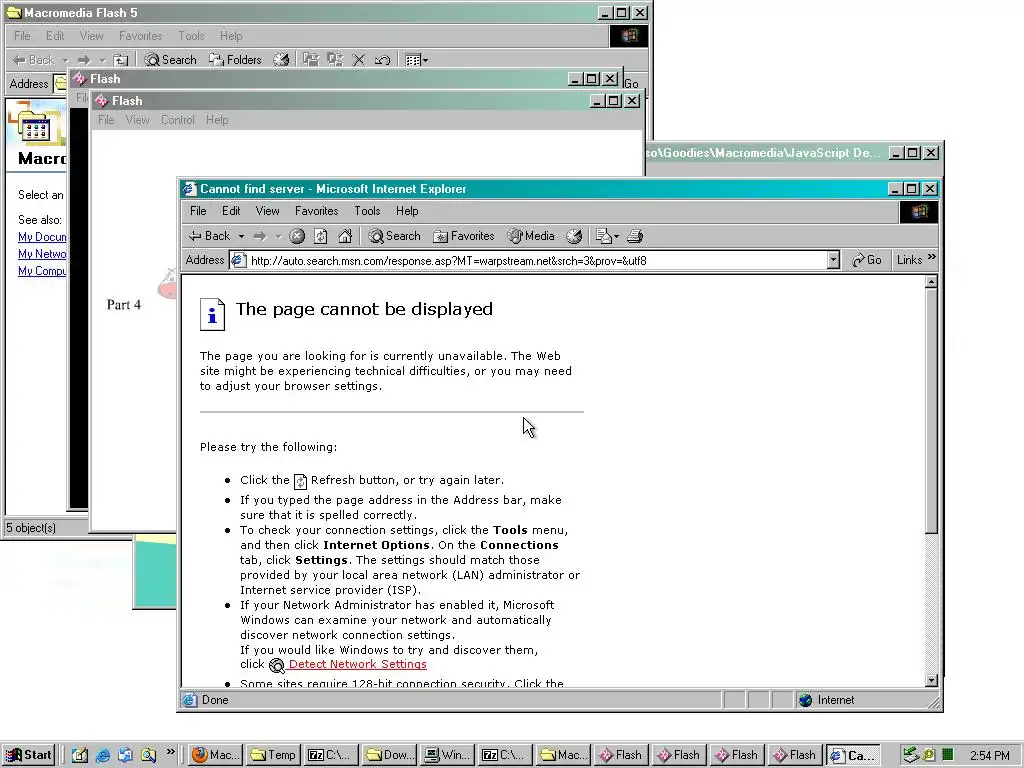The height and width of the screenshot is (768, 1024).
Task: Click the Go button in Internet Explorer
Action: click(867, 260)
